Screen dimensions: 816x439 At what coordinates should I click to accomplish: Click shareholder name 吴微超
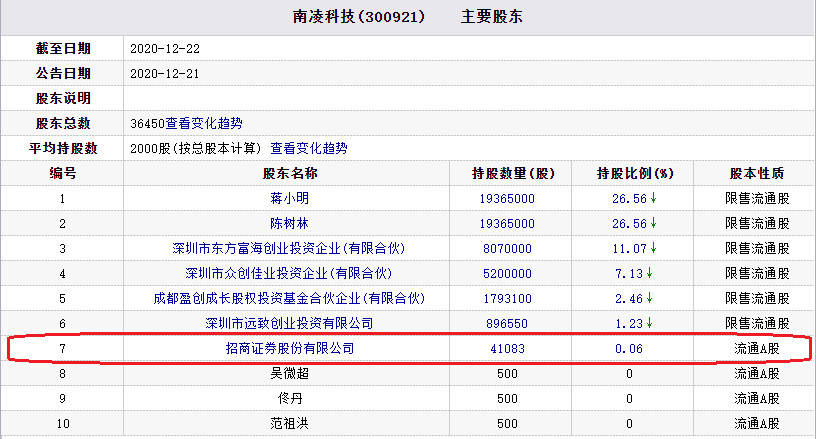pos(289,373)
